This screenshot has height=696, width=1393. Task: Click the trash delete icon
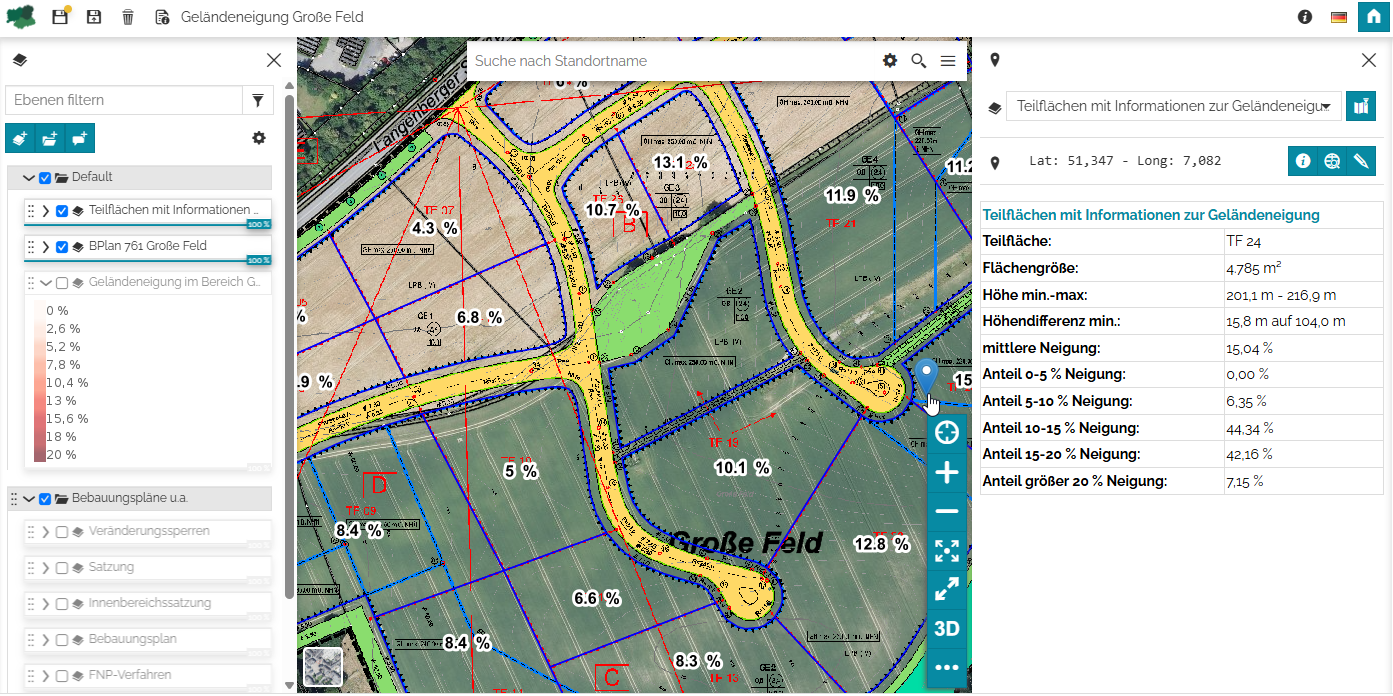tap(128, 17)
